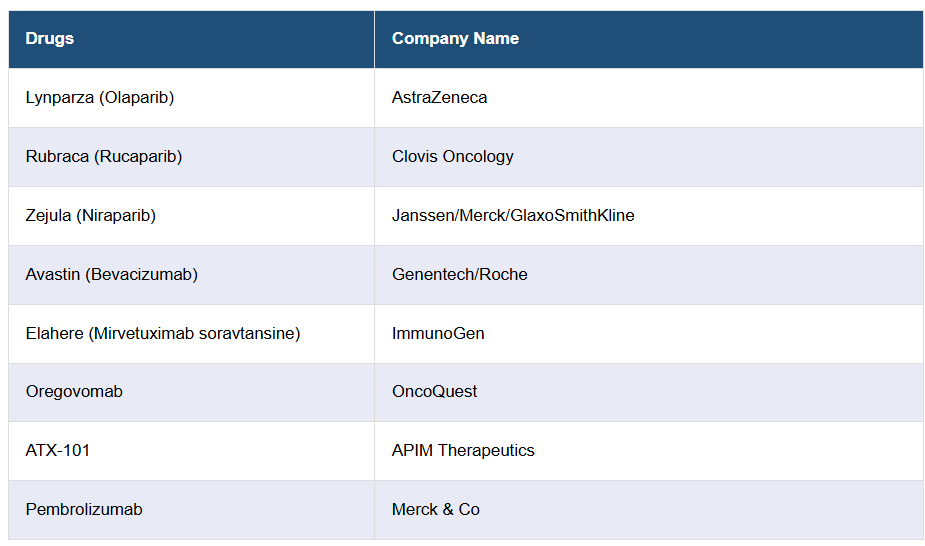Image resolution: width=925 pixels, height=546 pixels.
Task: Click the Drugs column header
Action: 50,39
